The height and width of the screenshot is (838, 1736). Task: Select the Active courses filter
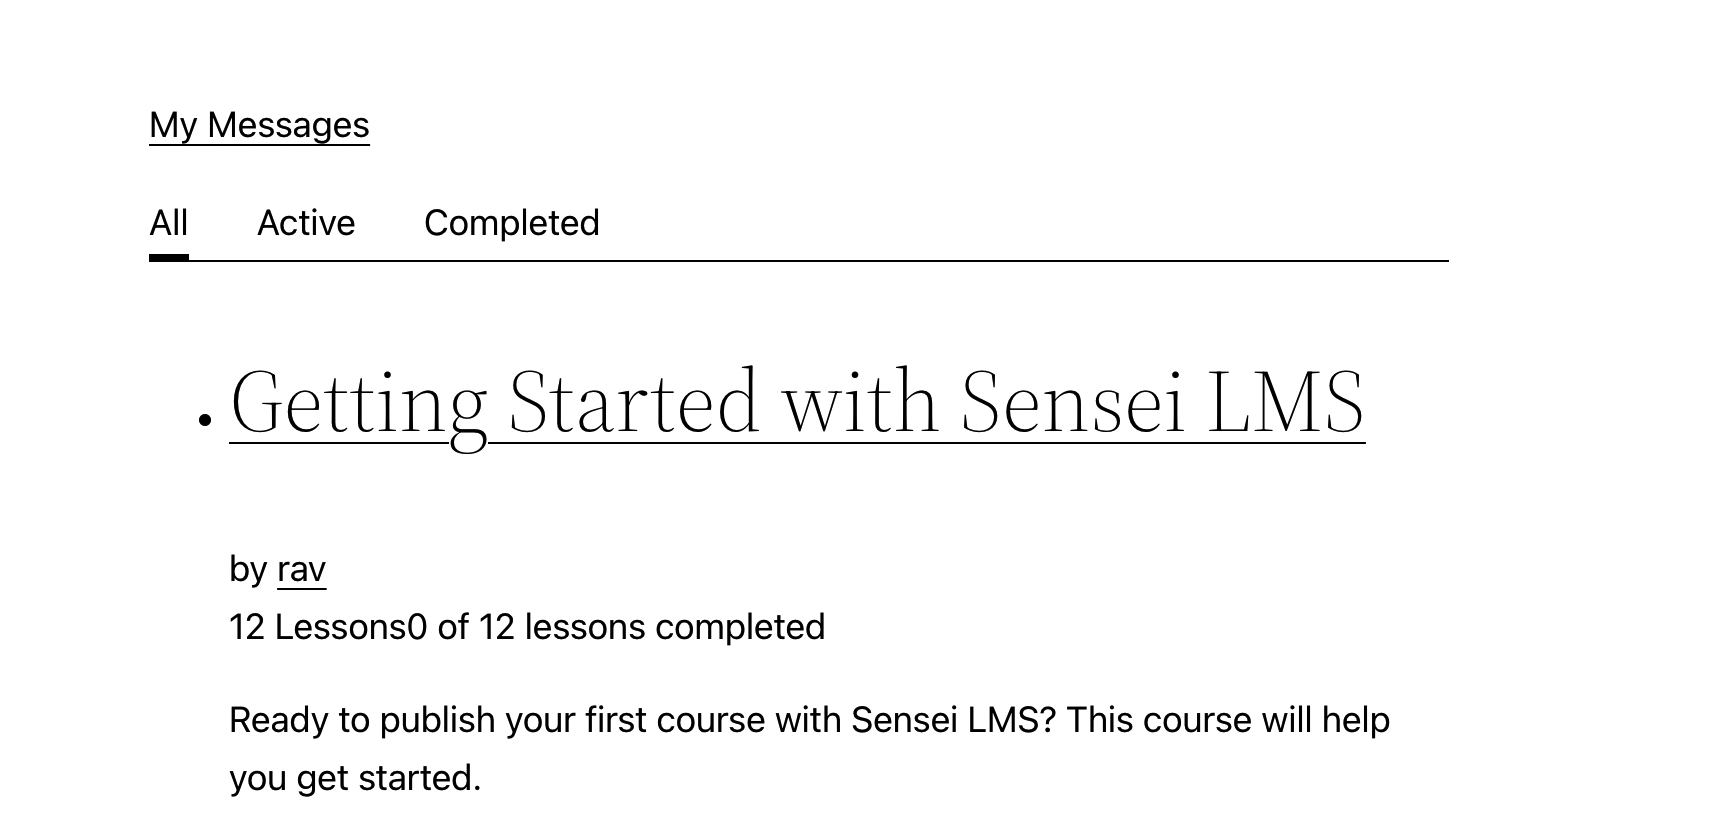click(306, 222)
